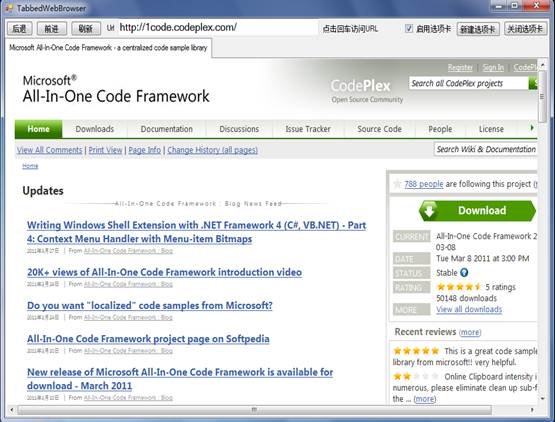
Task: Open blog source link under Shell Extension post
Action: [x=128, y=251]
